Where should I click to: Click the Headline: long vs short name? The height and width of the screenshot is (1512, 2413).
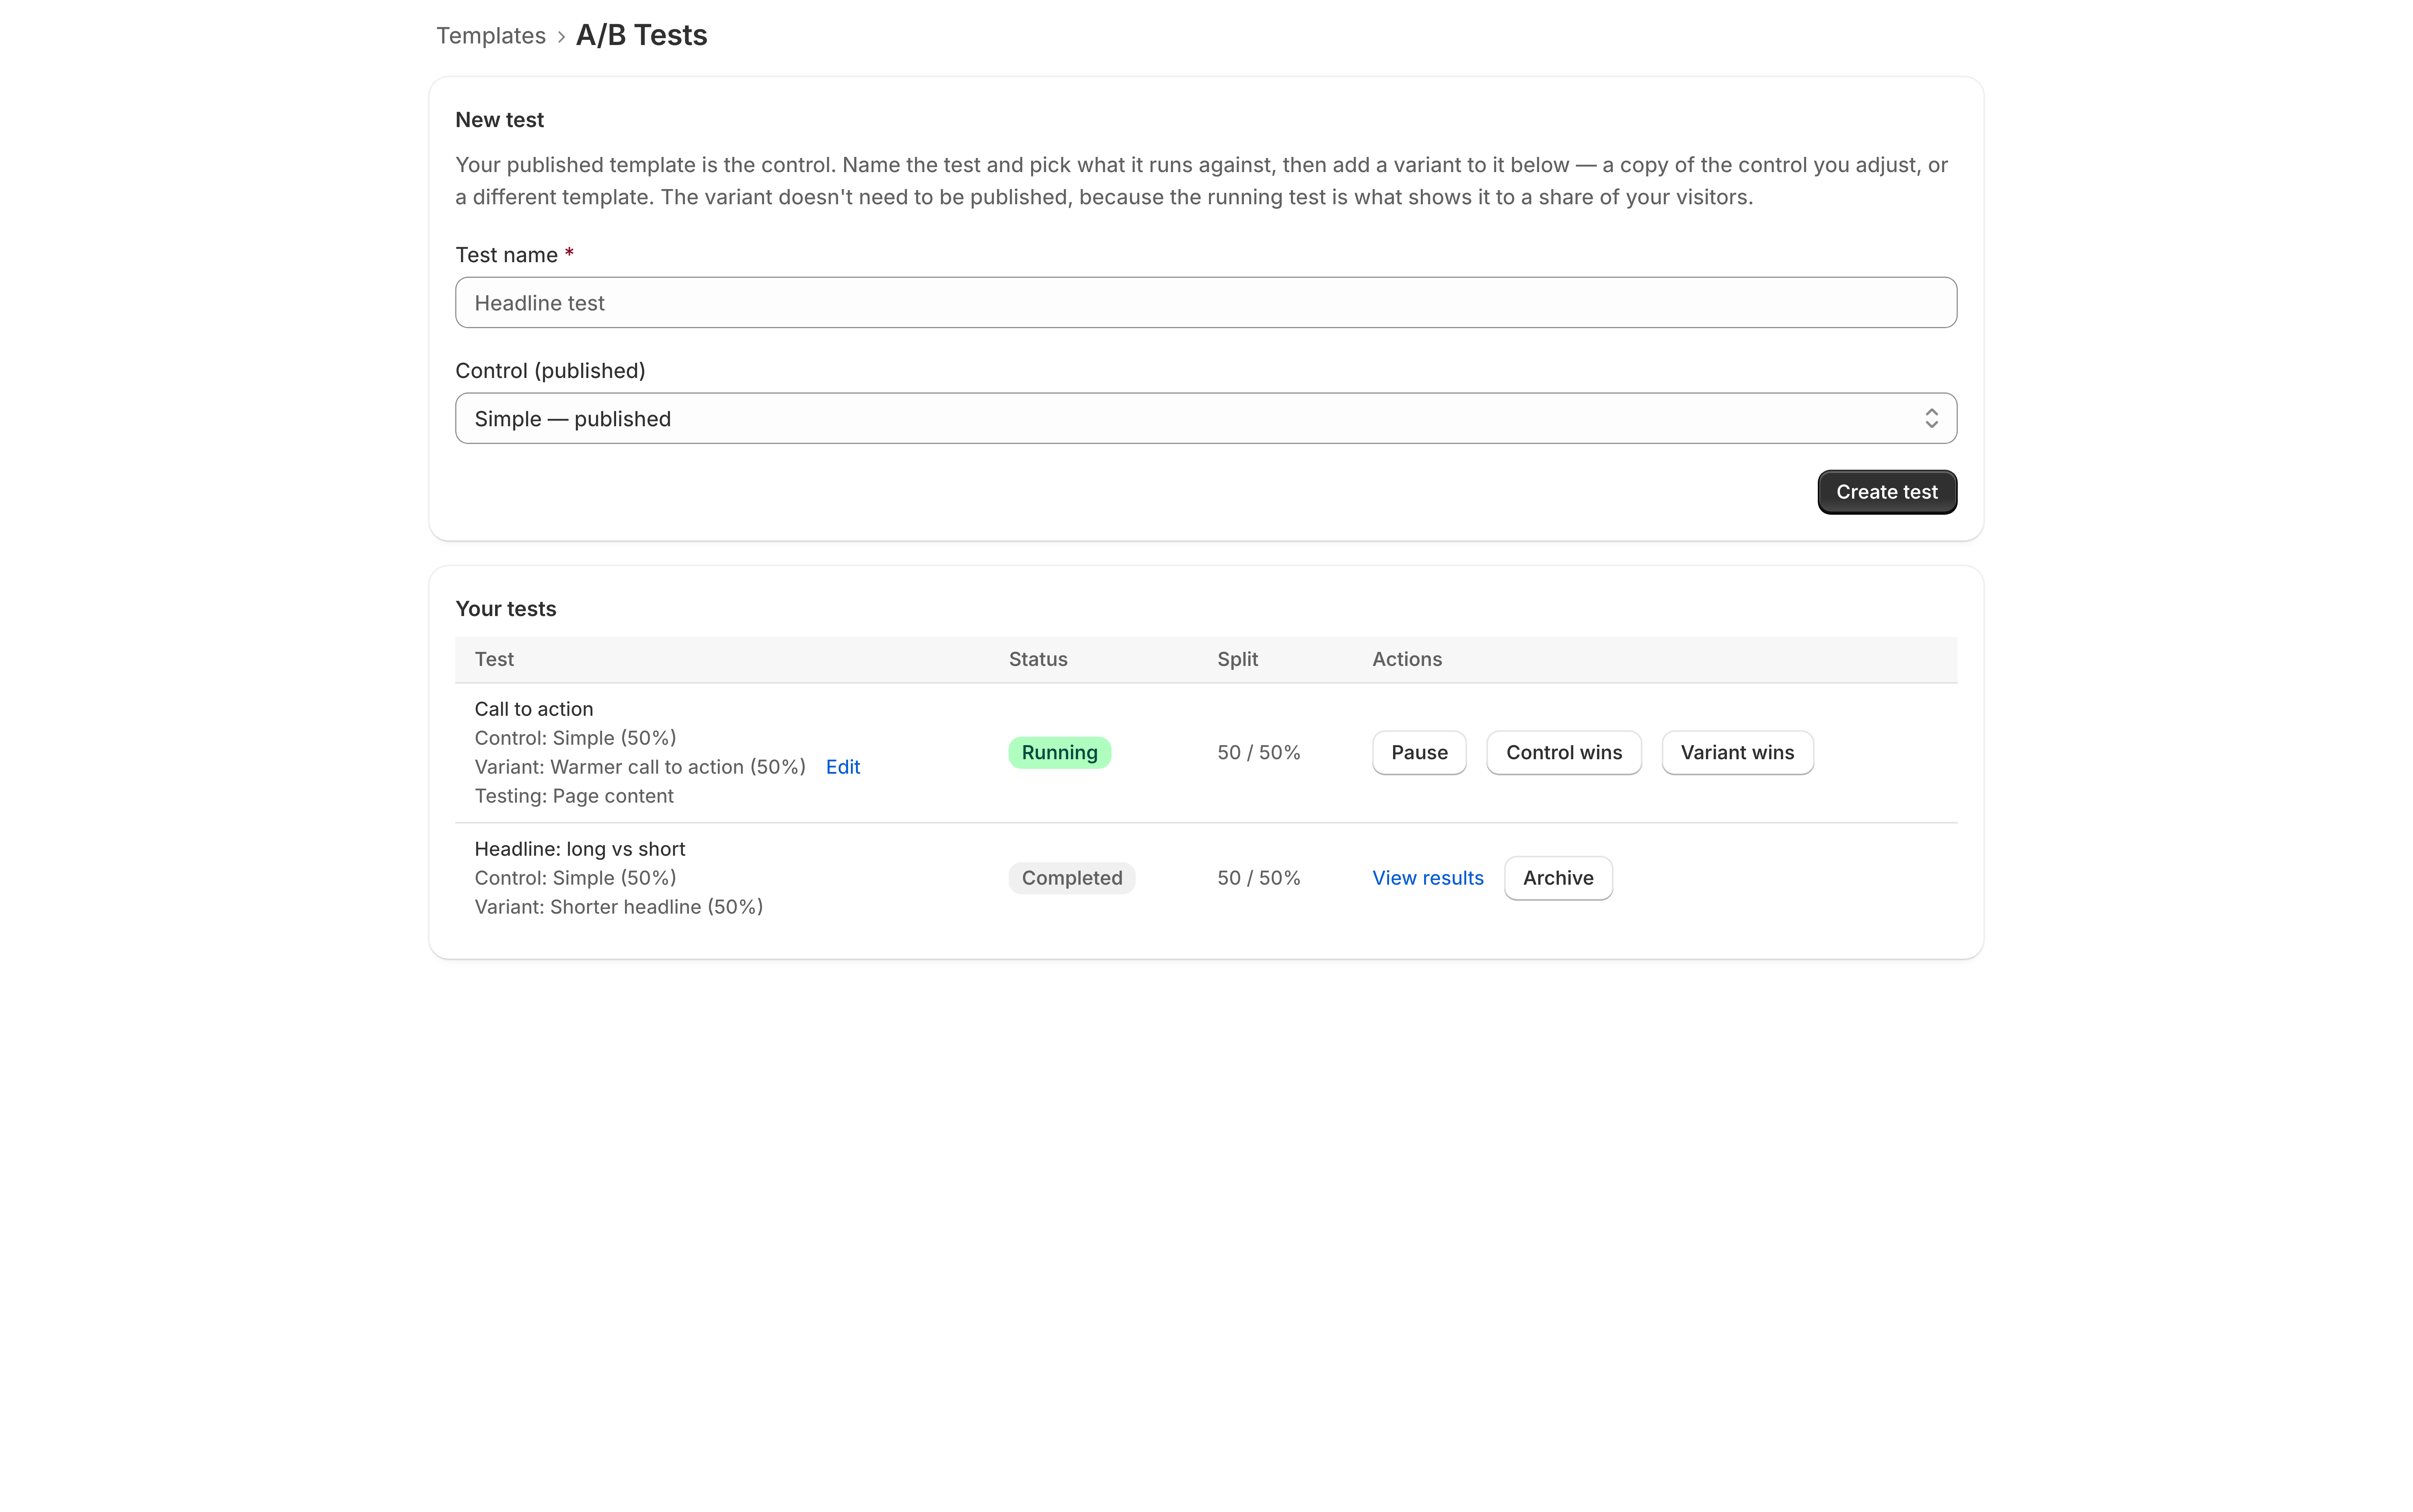(579, 849)
